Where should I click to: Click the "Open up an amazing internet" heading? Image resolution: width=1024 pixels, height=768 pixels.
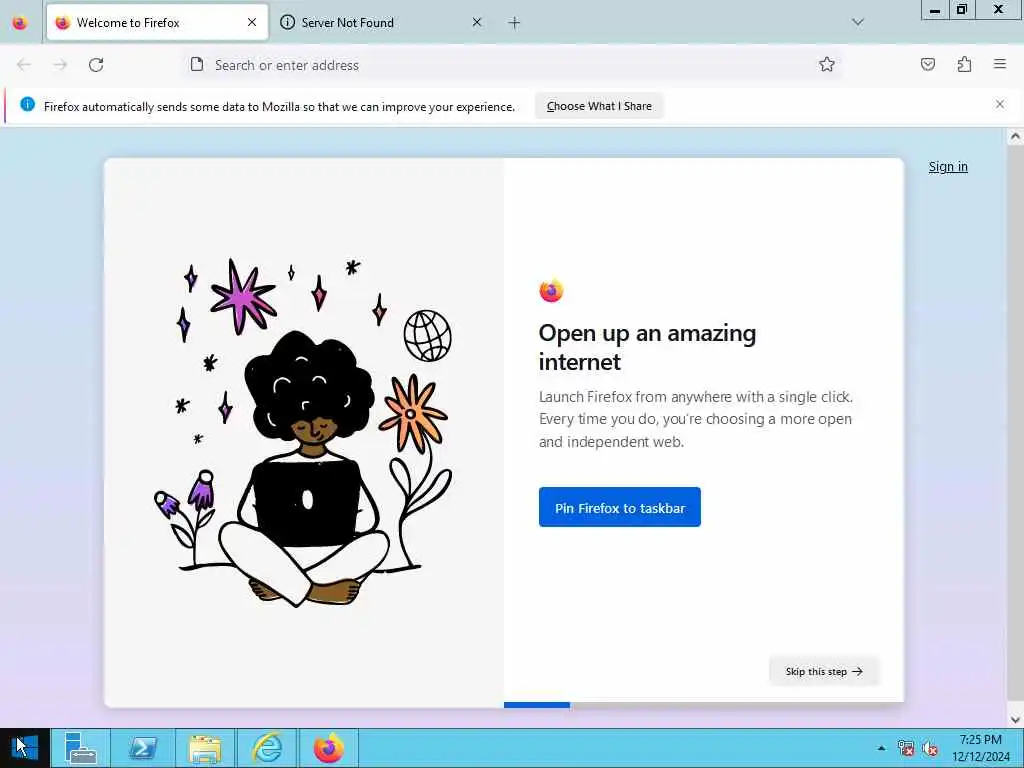[x=647, y=347]
